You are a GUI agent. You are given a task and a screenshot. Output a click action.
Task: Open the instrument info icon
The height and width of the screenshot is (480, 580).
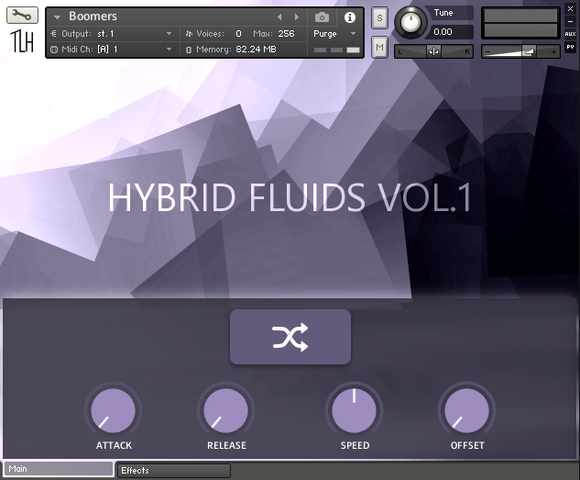(x=350, y=17)
